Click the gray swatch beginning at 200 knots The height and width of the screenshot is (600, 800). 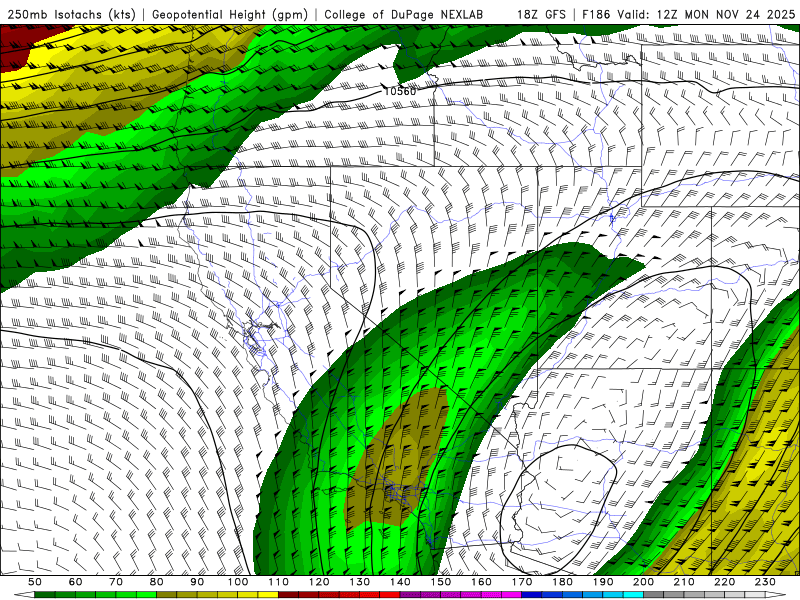(x=654, y=595)
